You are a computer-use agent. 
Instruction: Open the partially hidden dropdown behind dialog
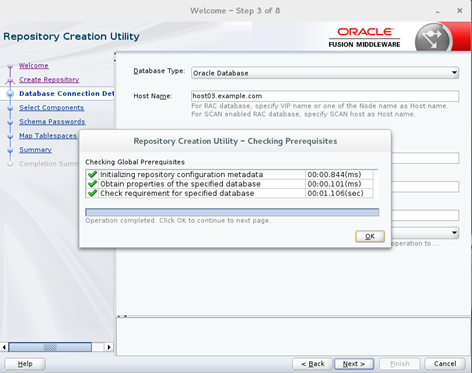pos(454,232)
